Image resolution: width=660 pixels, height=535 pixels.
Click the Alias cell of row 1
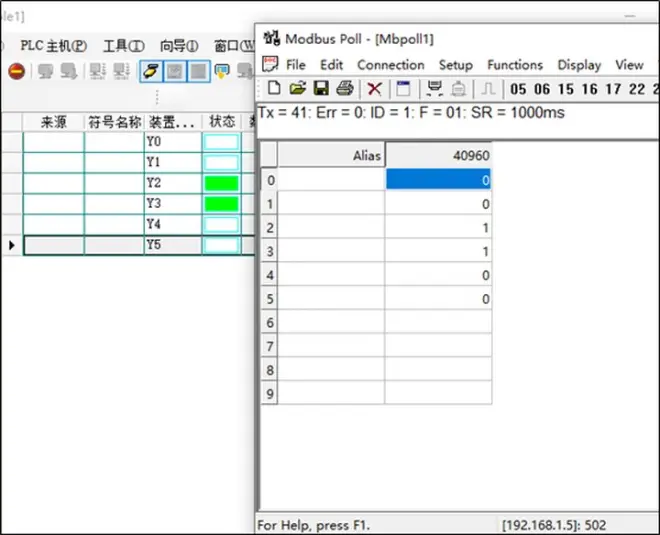(x=331, y=204)
